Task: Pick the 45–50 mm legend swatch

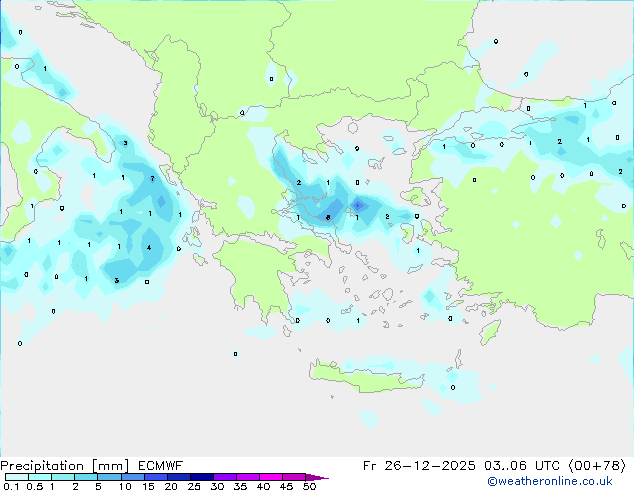Action: (294, 477)
